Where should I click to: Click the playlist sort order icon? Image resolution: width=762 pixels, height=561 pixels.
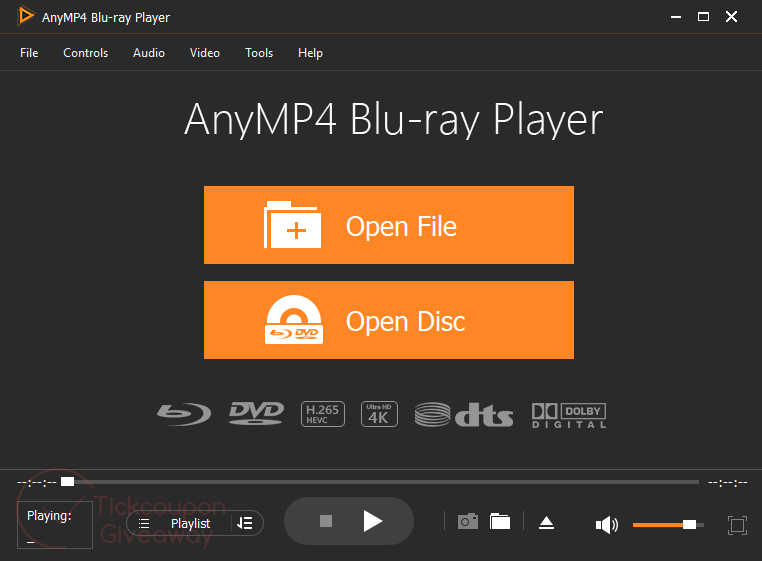pyautogui.click(x=244, y=524)
